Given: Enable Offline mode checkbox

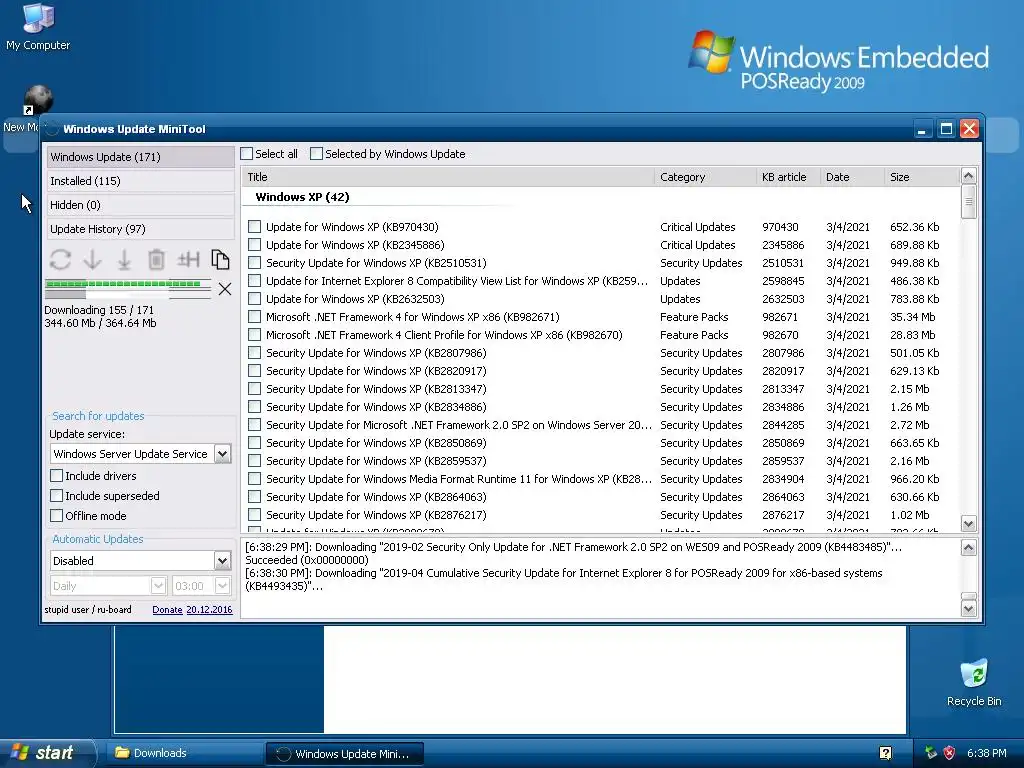Looking at the screenshot, I should pos(57,515).
